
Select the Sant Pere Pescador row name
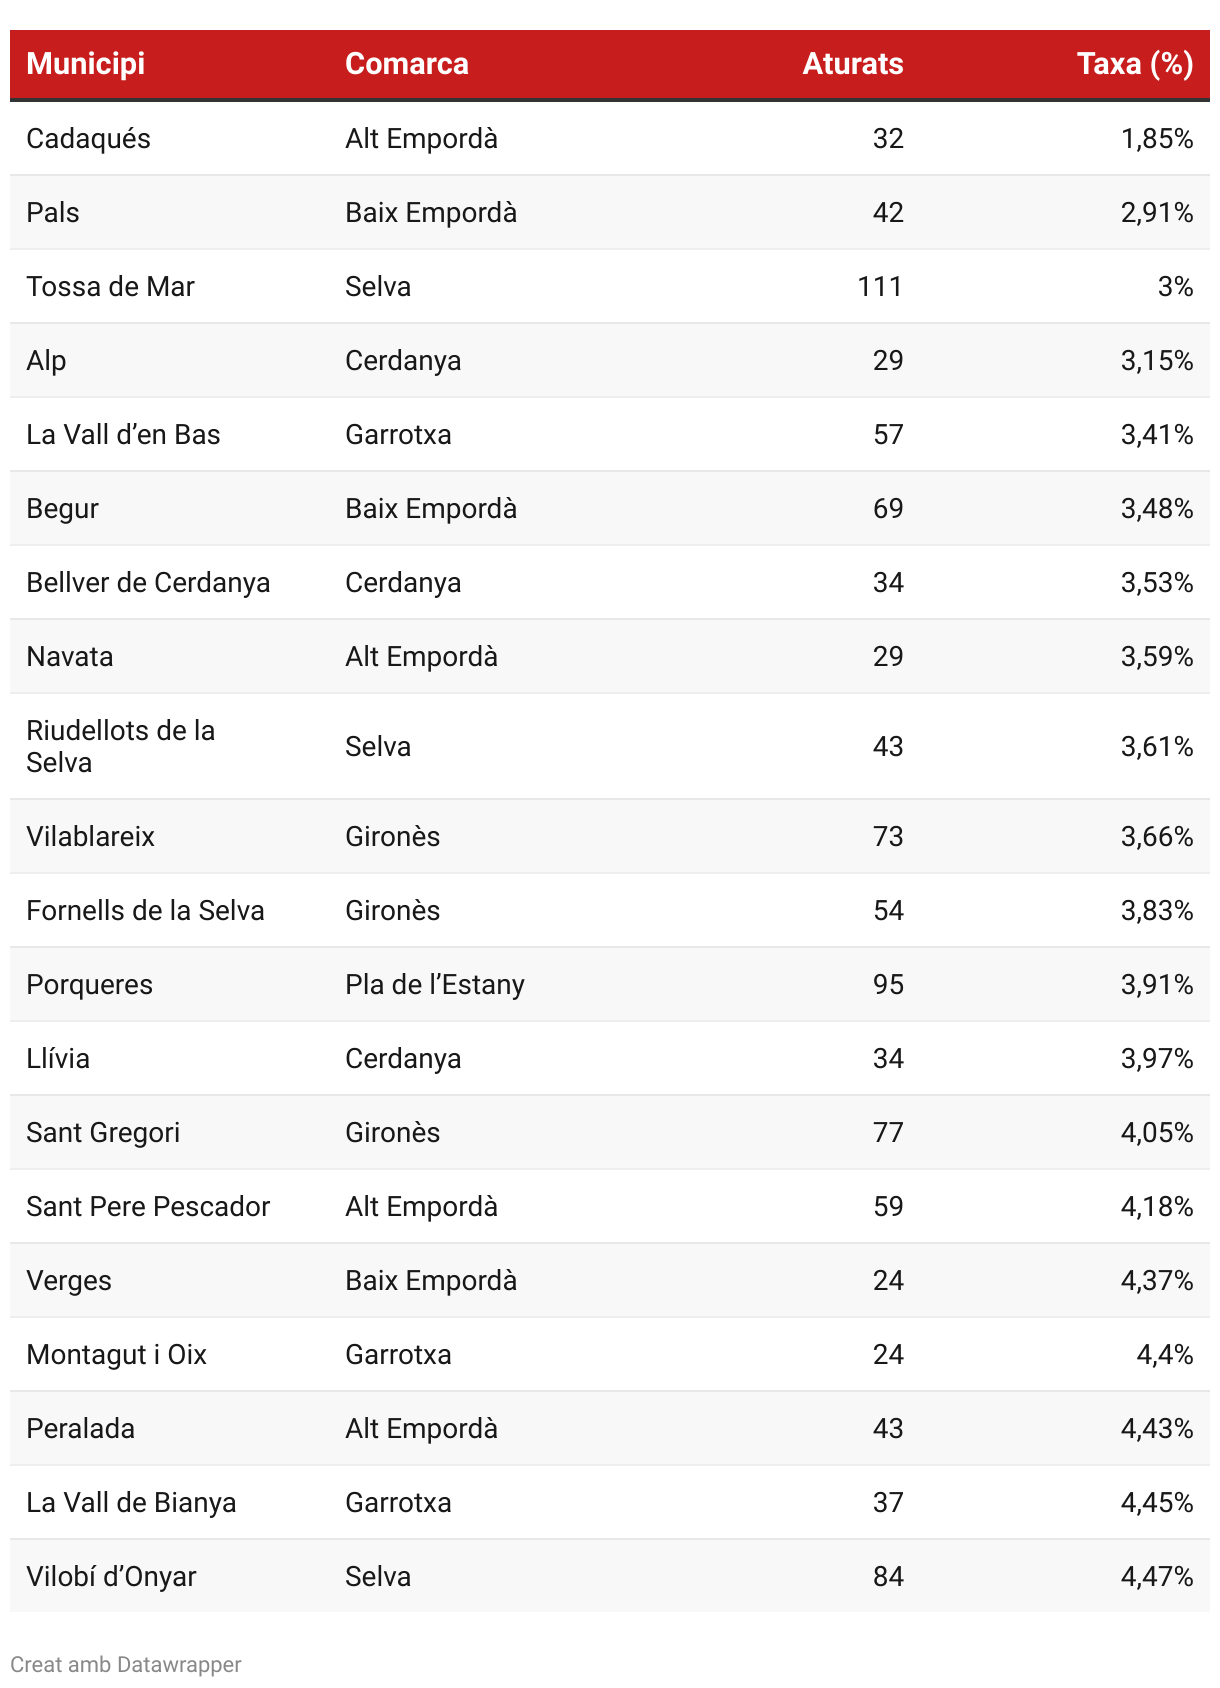pyautogui.click(x=148, y=1207)
